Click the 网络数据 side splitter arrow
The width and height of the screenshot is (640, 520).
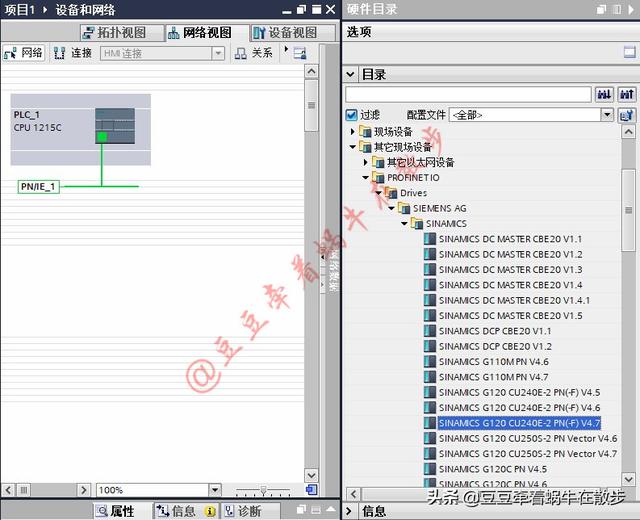pos(323,258)
